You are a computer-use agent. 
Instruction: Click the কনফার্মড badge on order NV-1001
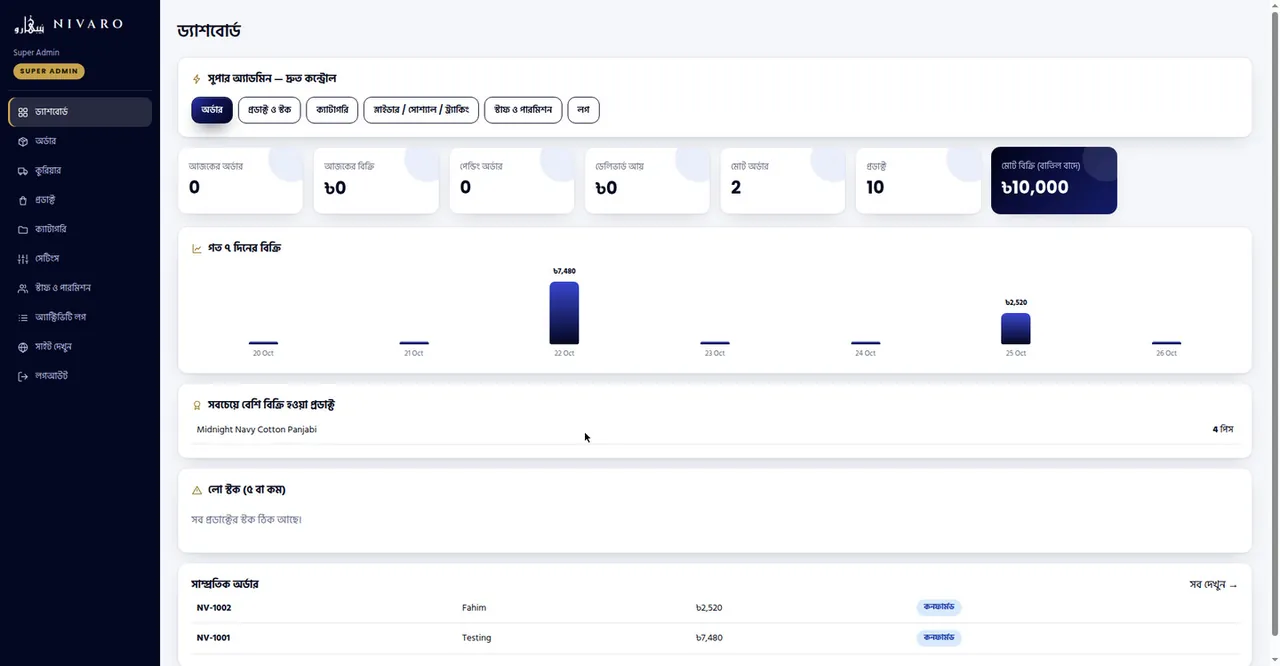click(939, 637)
